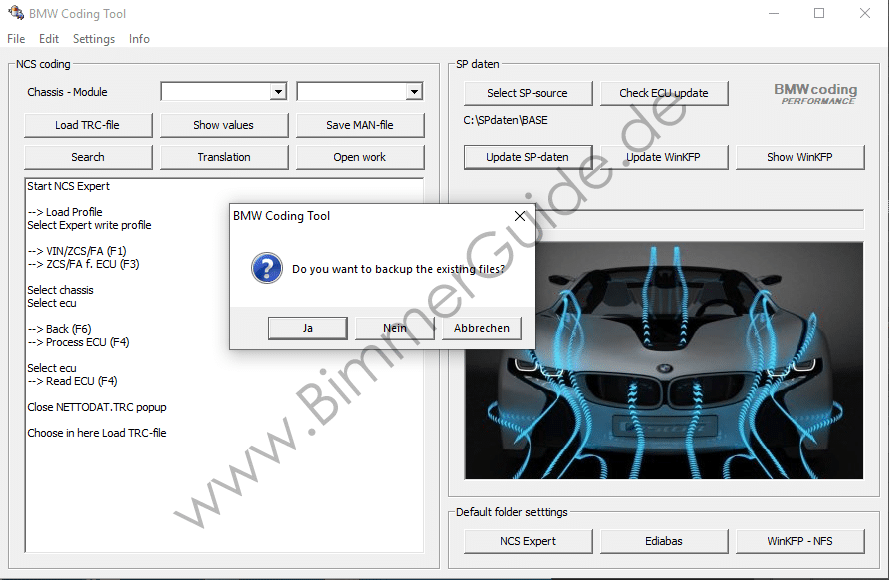Open the Info menu
The width and height of the screenshot is (890, 581).
[139, 39]
